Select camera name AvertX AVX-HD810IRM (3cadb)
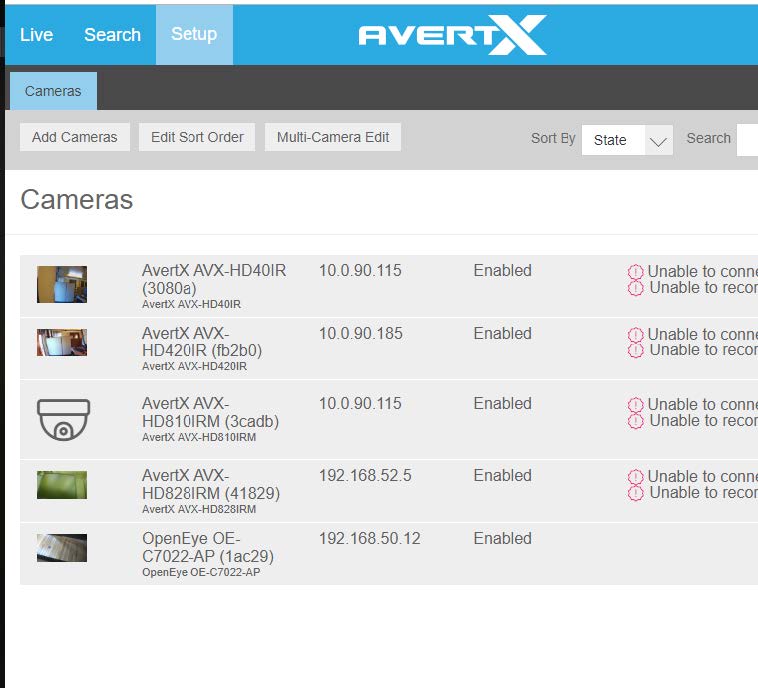758x688 pixels. coord(210,412)
